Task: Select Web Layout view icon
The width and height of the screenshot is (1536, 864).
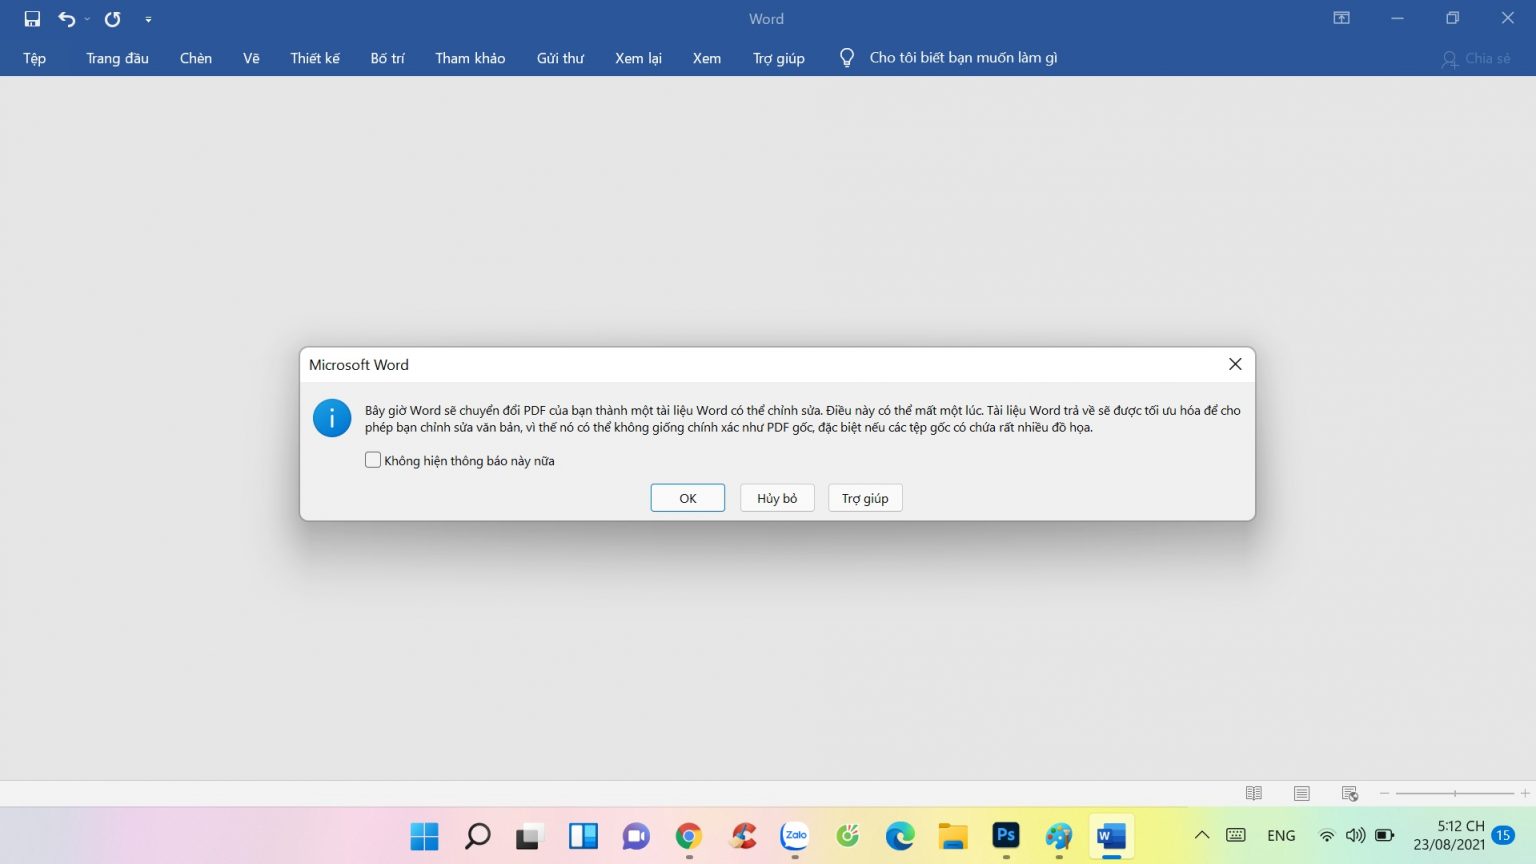Action: (x=1349, y=793)
